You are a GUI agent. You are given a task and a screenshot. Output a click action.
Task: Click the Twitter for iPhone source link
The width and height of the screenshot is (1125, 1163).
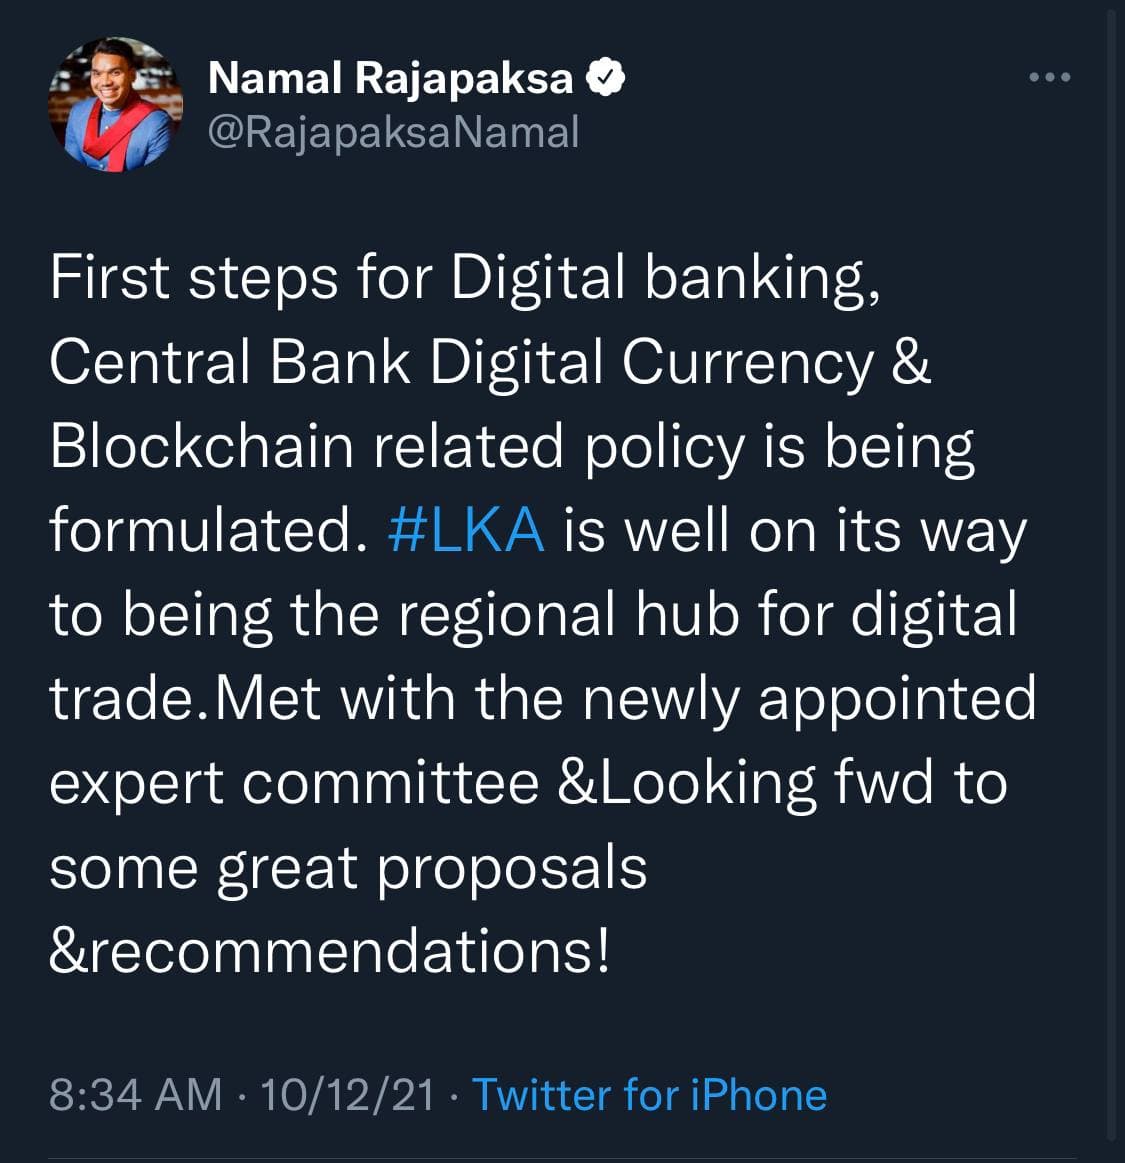click(x=649, y=1095)
